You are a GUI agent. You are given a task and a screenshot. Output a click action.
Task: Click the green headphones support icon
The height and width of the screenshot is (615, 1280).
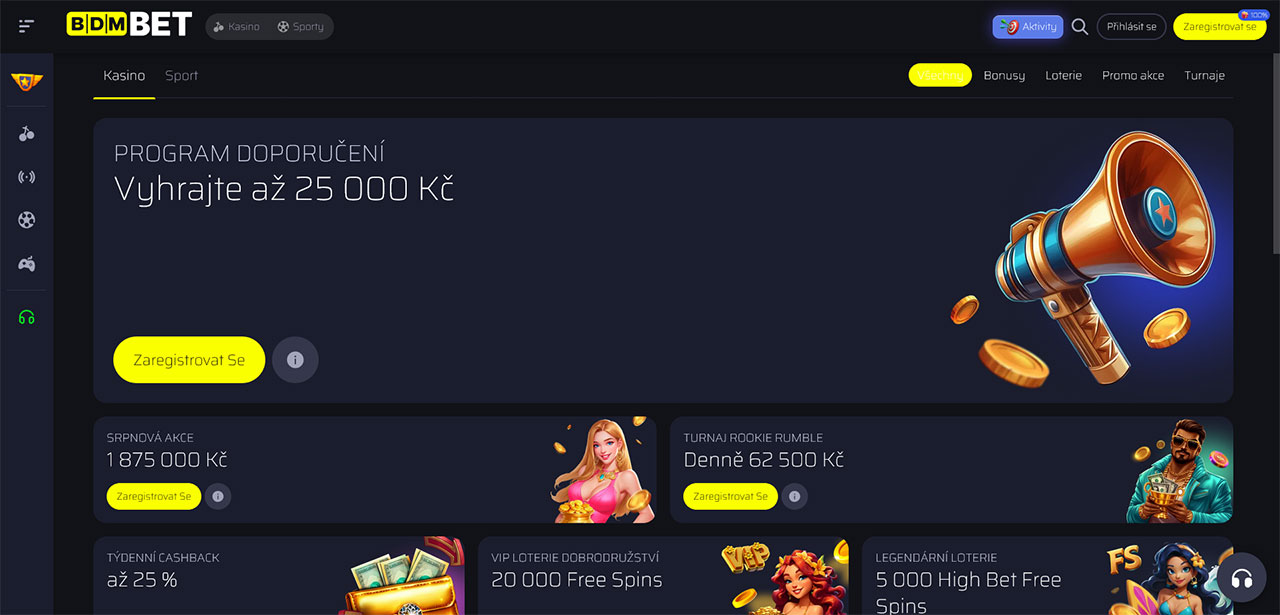27,318
